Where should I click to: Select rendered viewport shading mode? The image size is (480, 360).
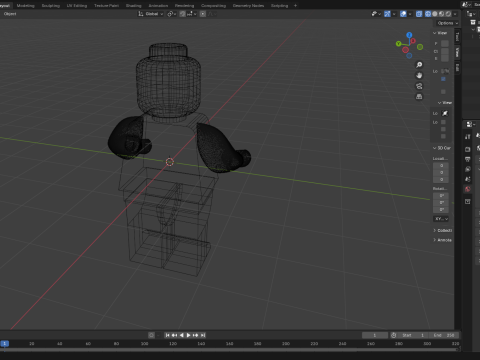(x=448, y=14)
